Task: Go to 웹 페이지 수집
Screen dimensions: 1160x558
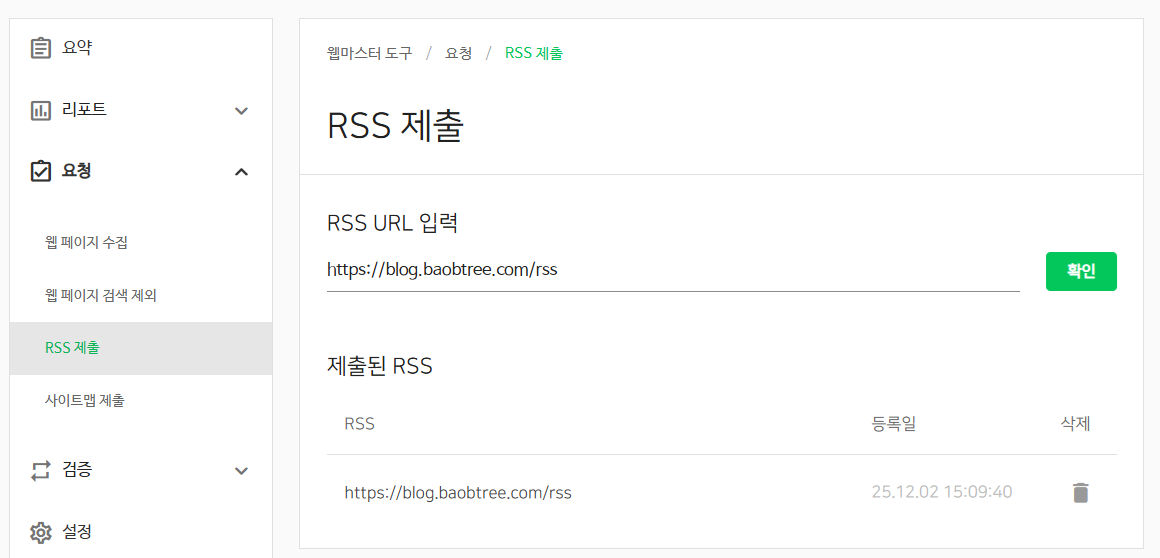Action: [x=86, y=242]
